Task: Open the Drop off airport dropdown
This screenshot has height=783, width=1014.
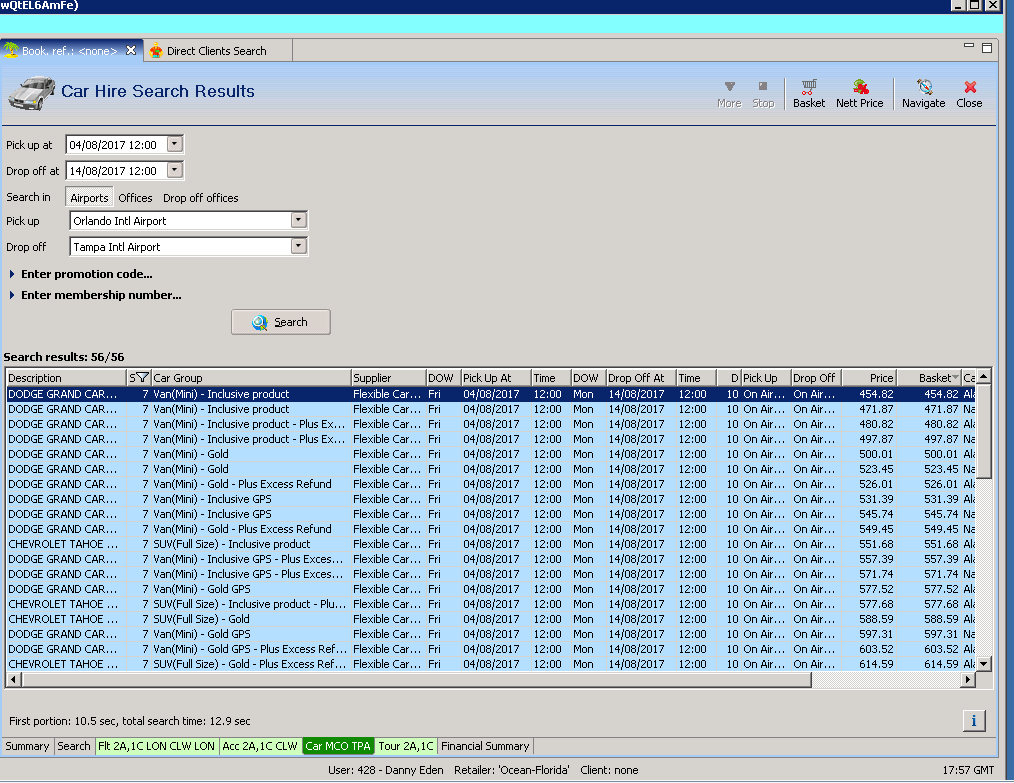Action: coord(298,246)
